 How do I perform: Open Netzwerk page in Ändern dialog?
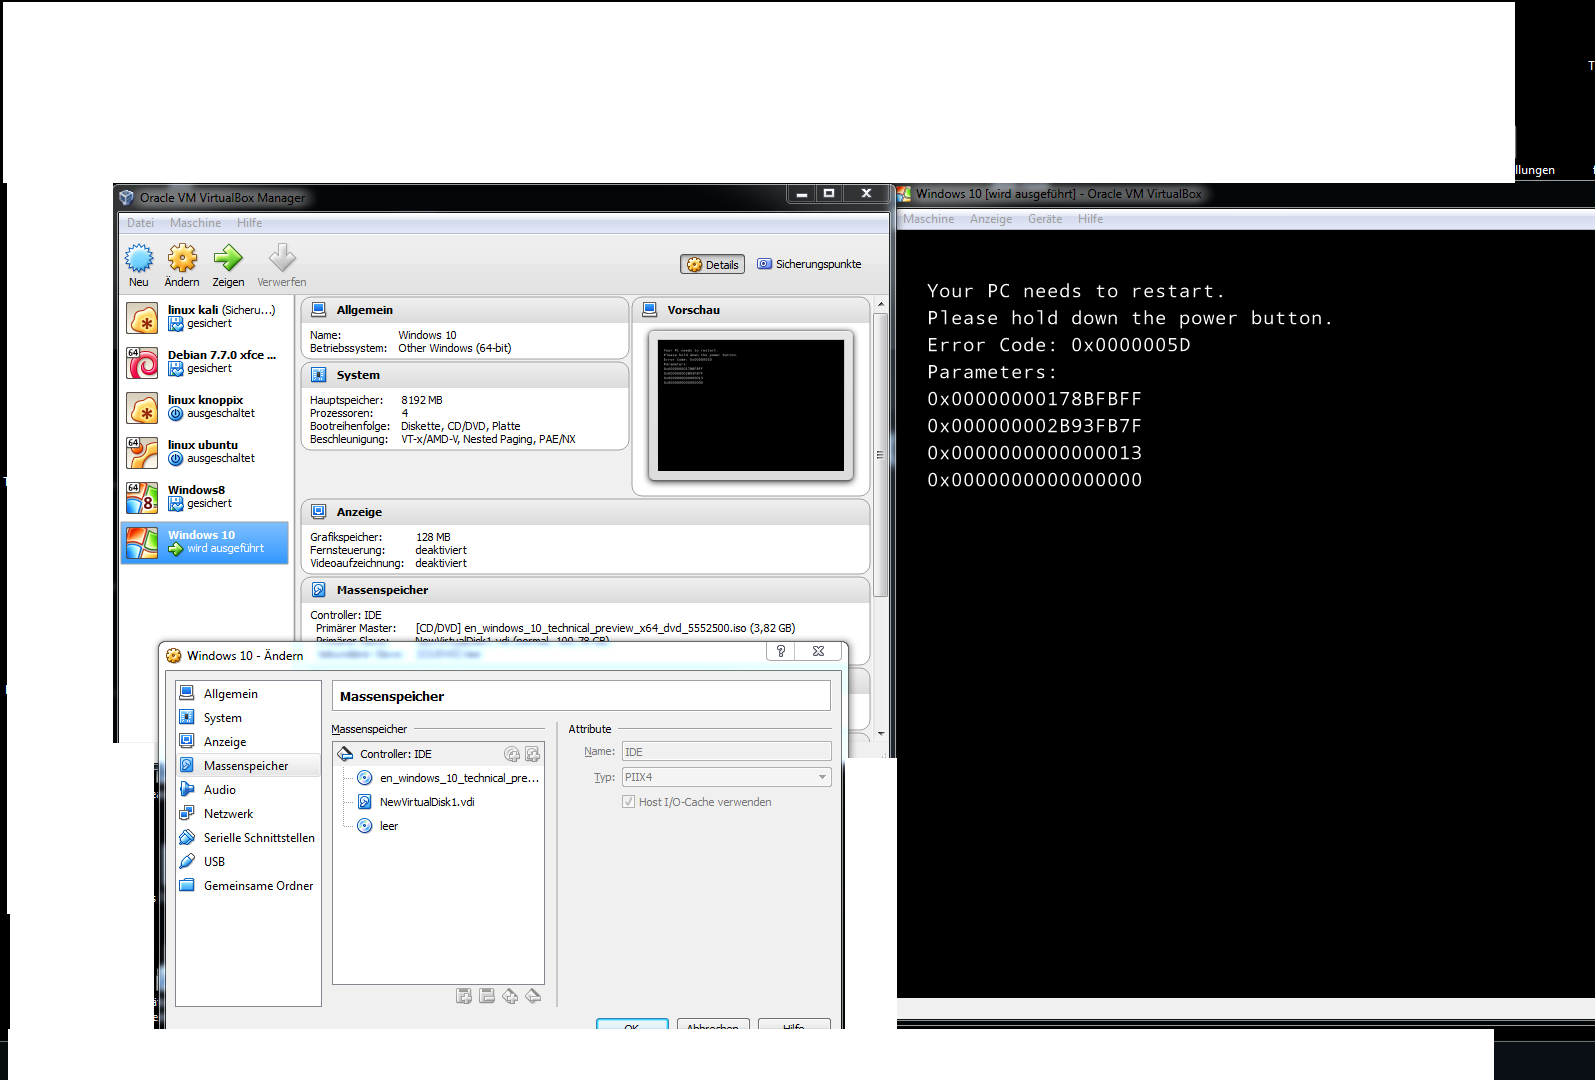click(x=248, y=814)
